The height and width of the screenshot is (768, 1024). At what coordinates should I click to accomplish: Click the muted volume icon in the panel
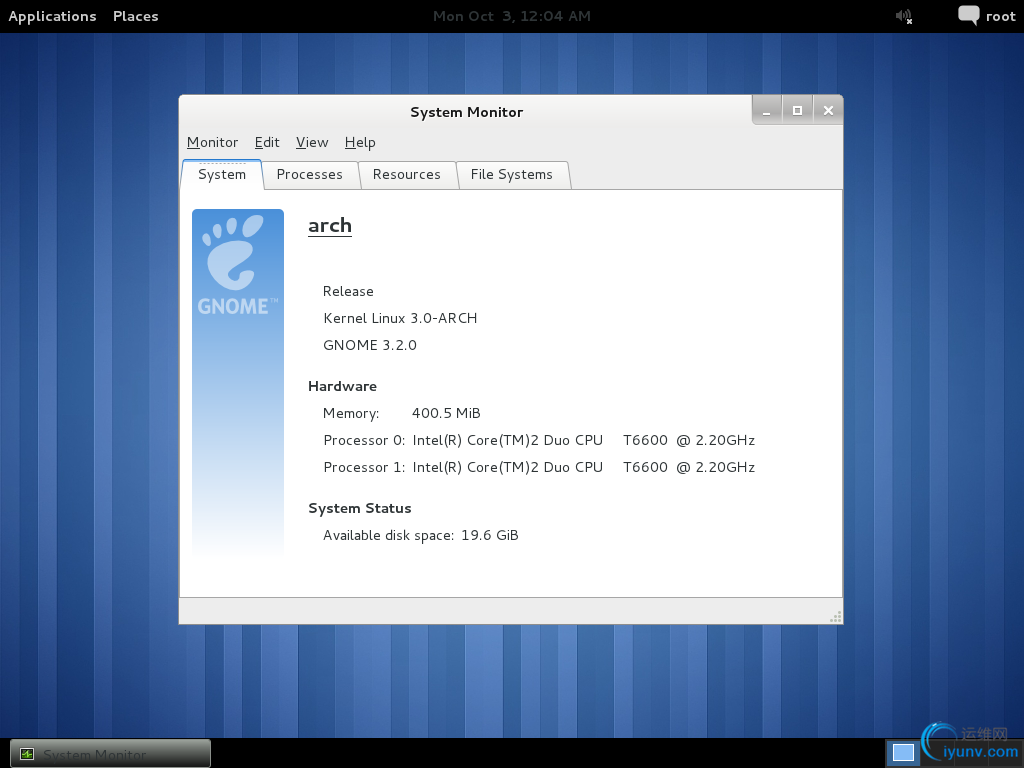click(904, 16)
